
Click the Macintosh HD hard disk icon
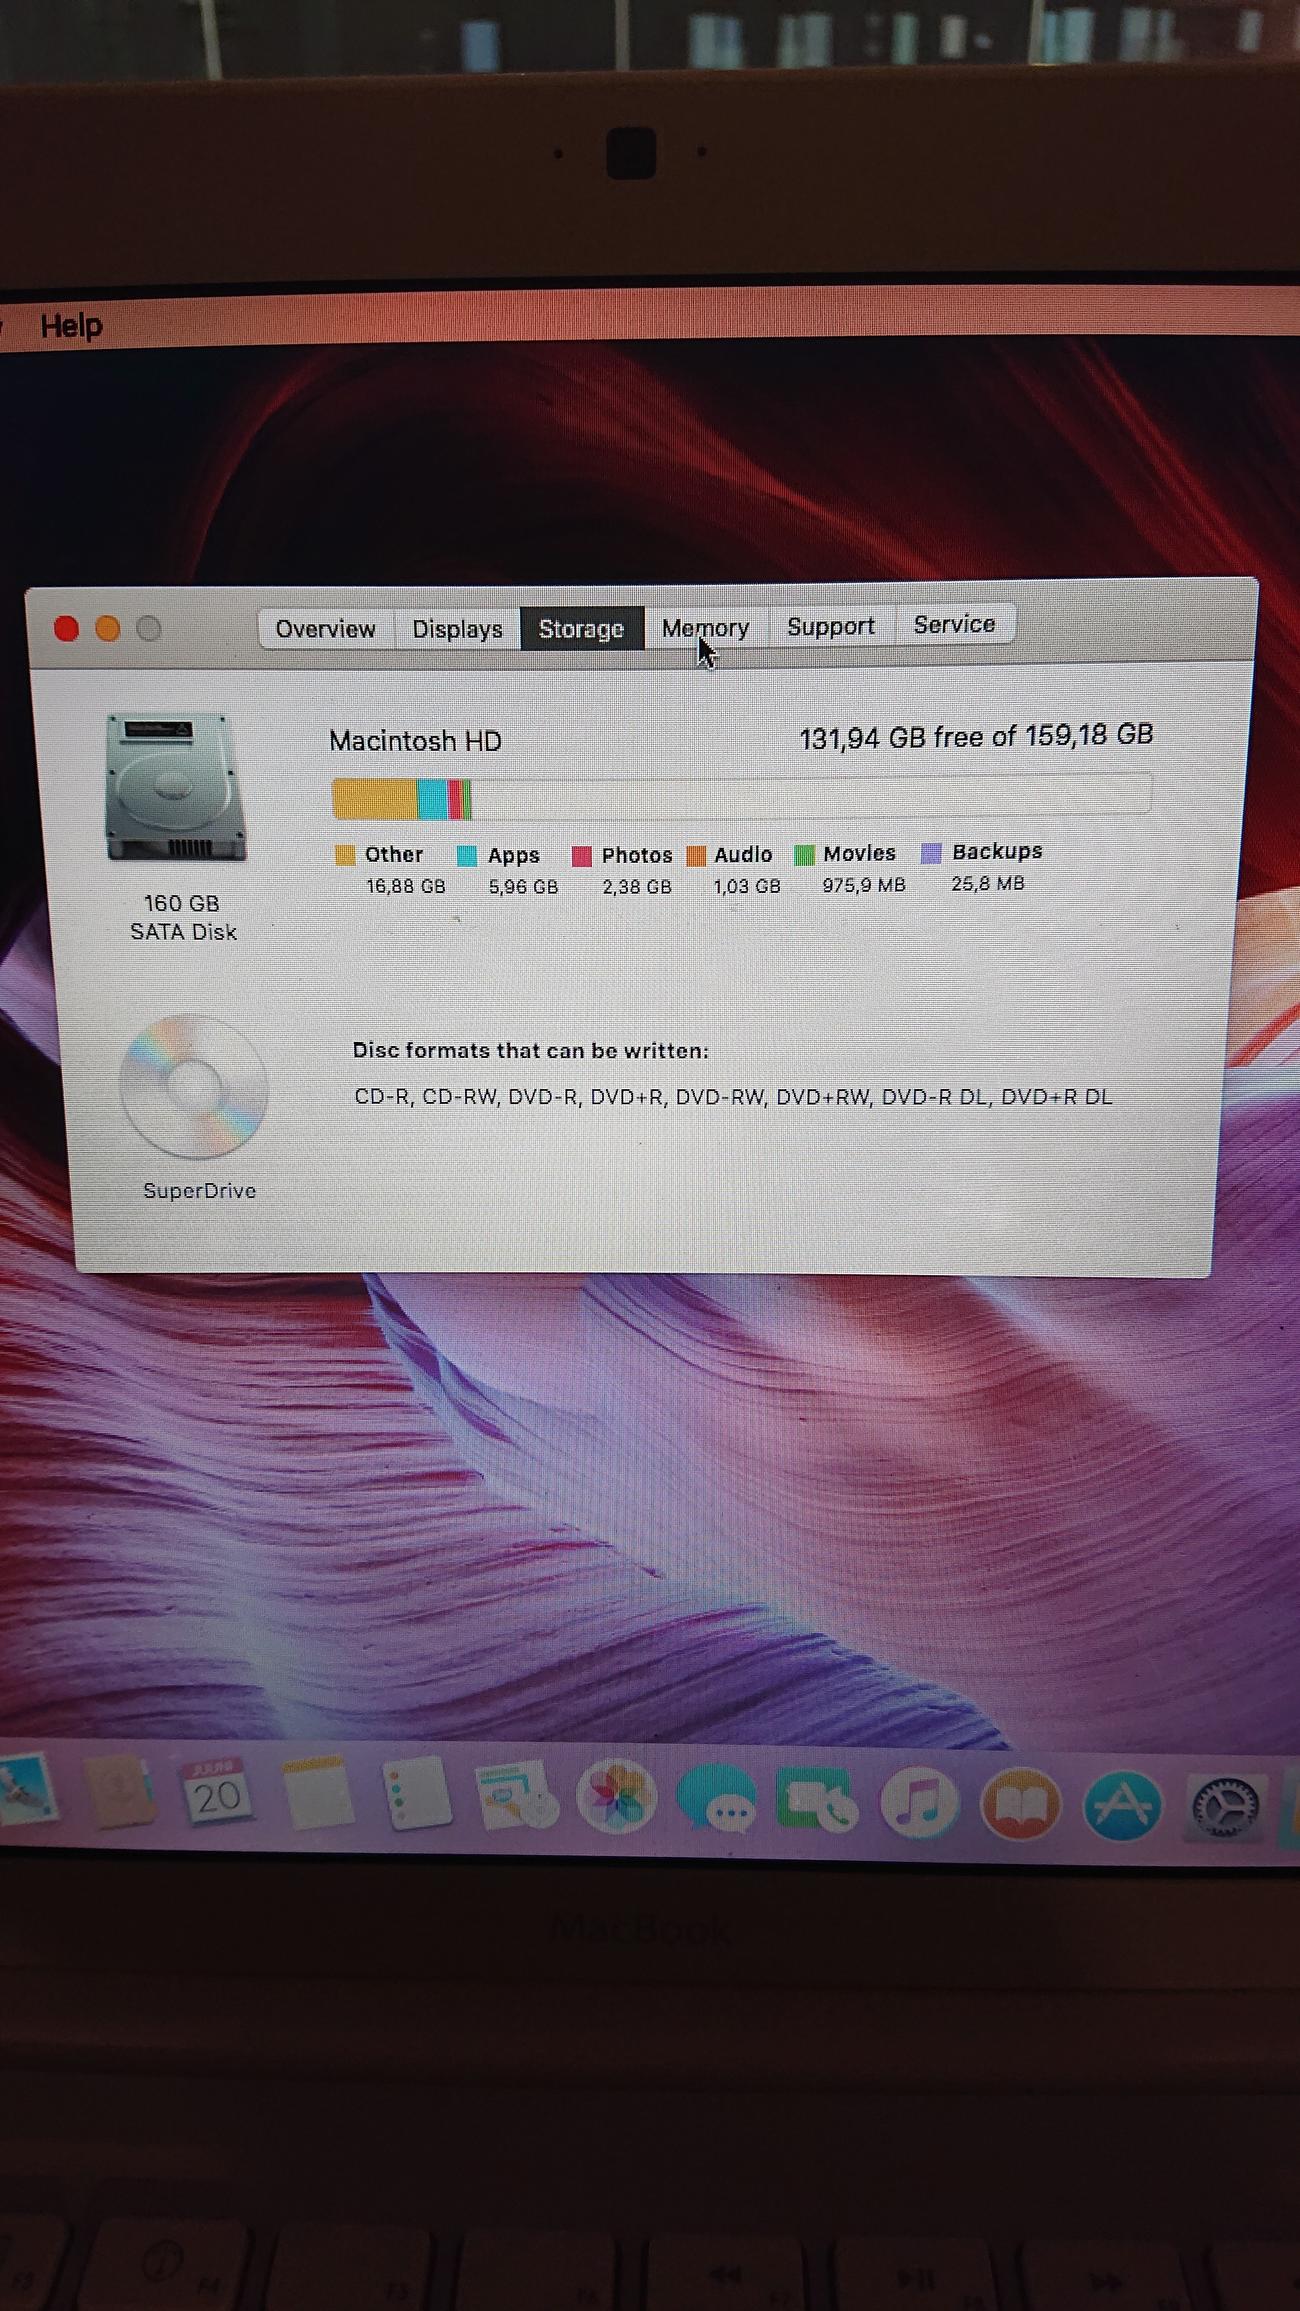[176, 788]
